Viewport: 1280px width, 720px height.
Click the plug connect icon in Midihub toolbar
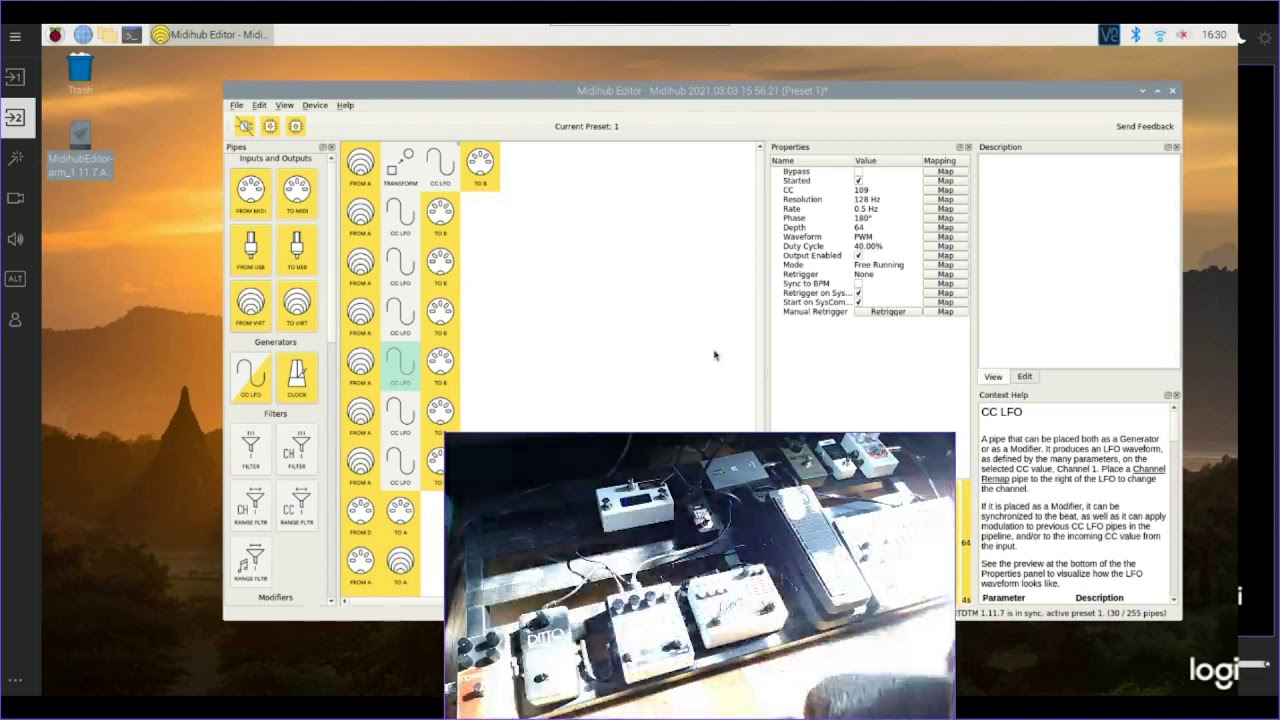tap(244, 126)
